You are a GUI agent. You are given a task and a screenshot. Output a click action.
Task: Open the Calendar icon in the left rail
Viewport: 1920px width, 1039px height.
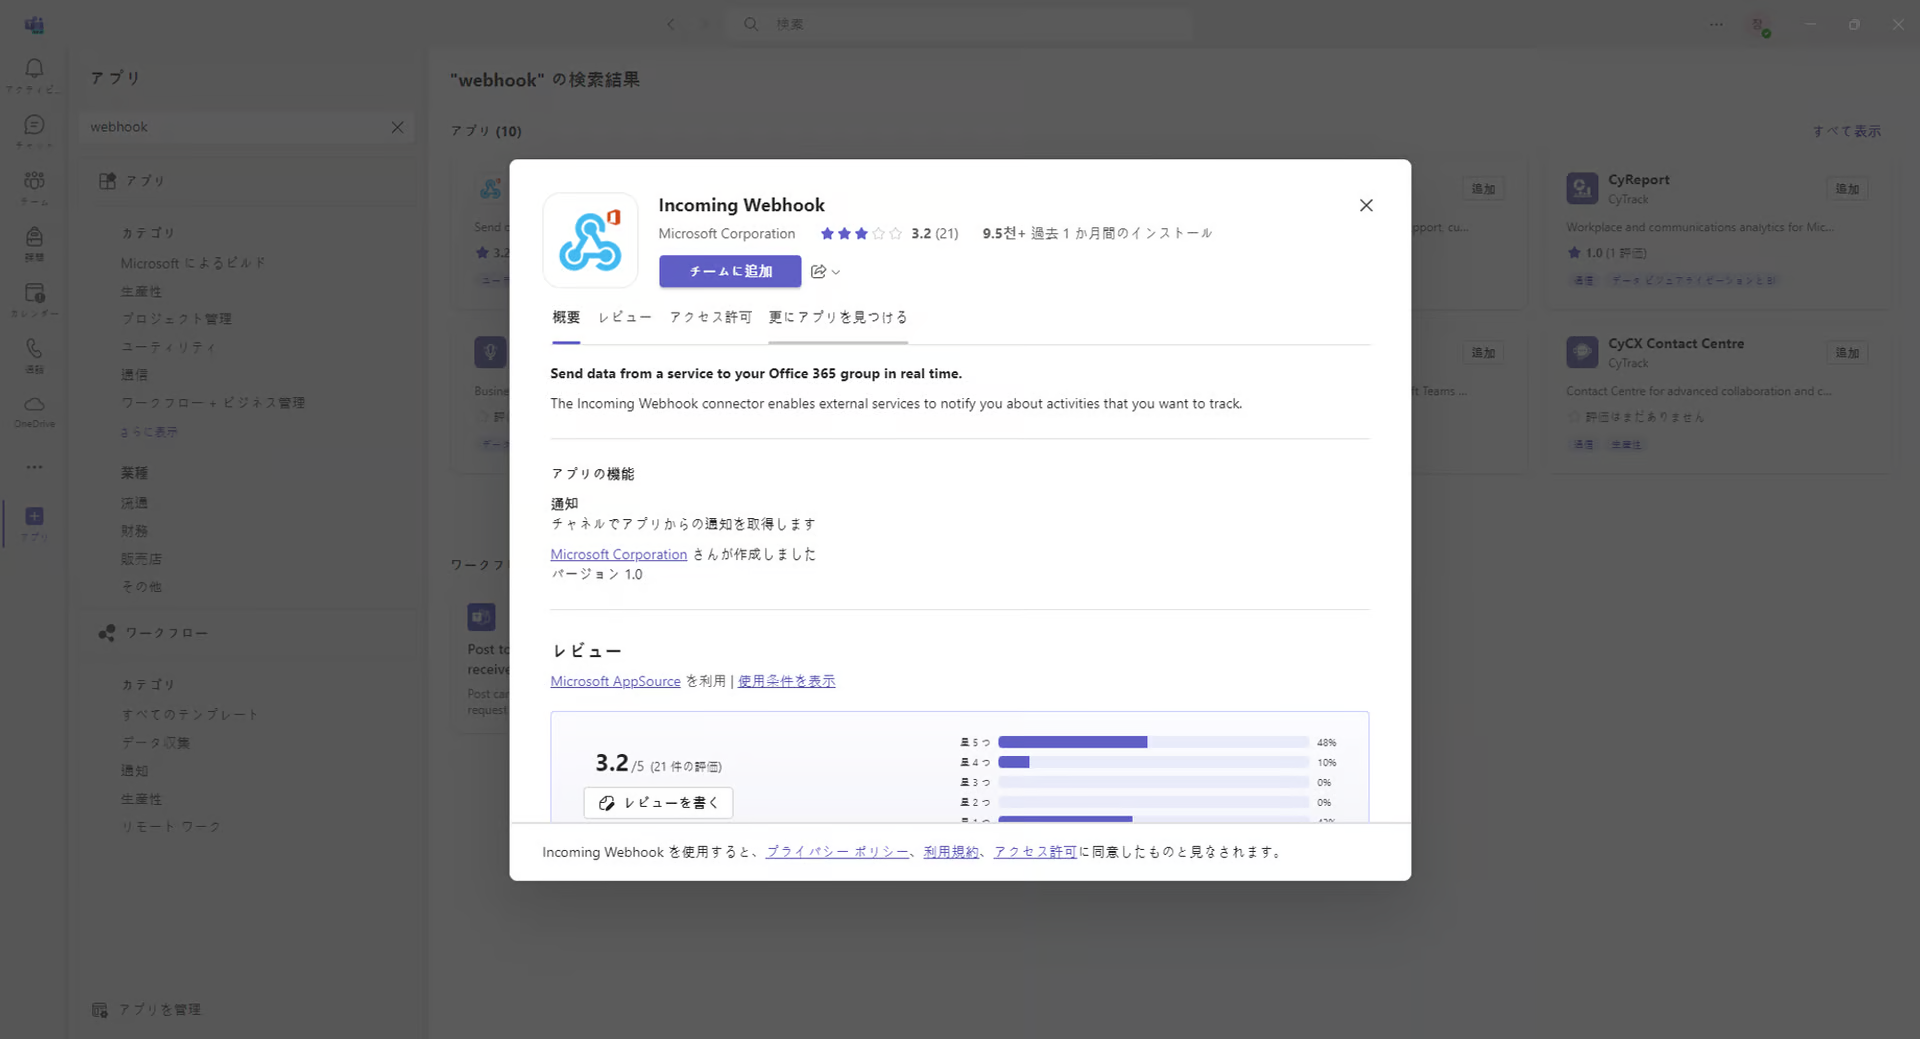coord(34,293)
